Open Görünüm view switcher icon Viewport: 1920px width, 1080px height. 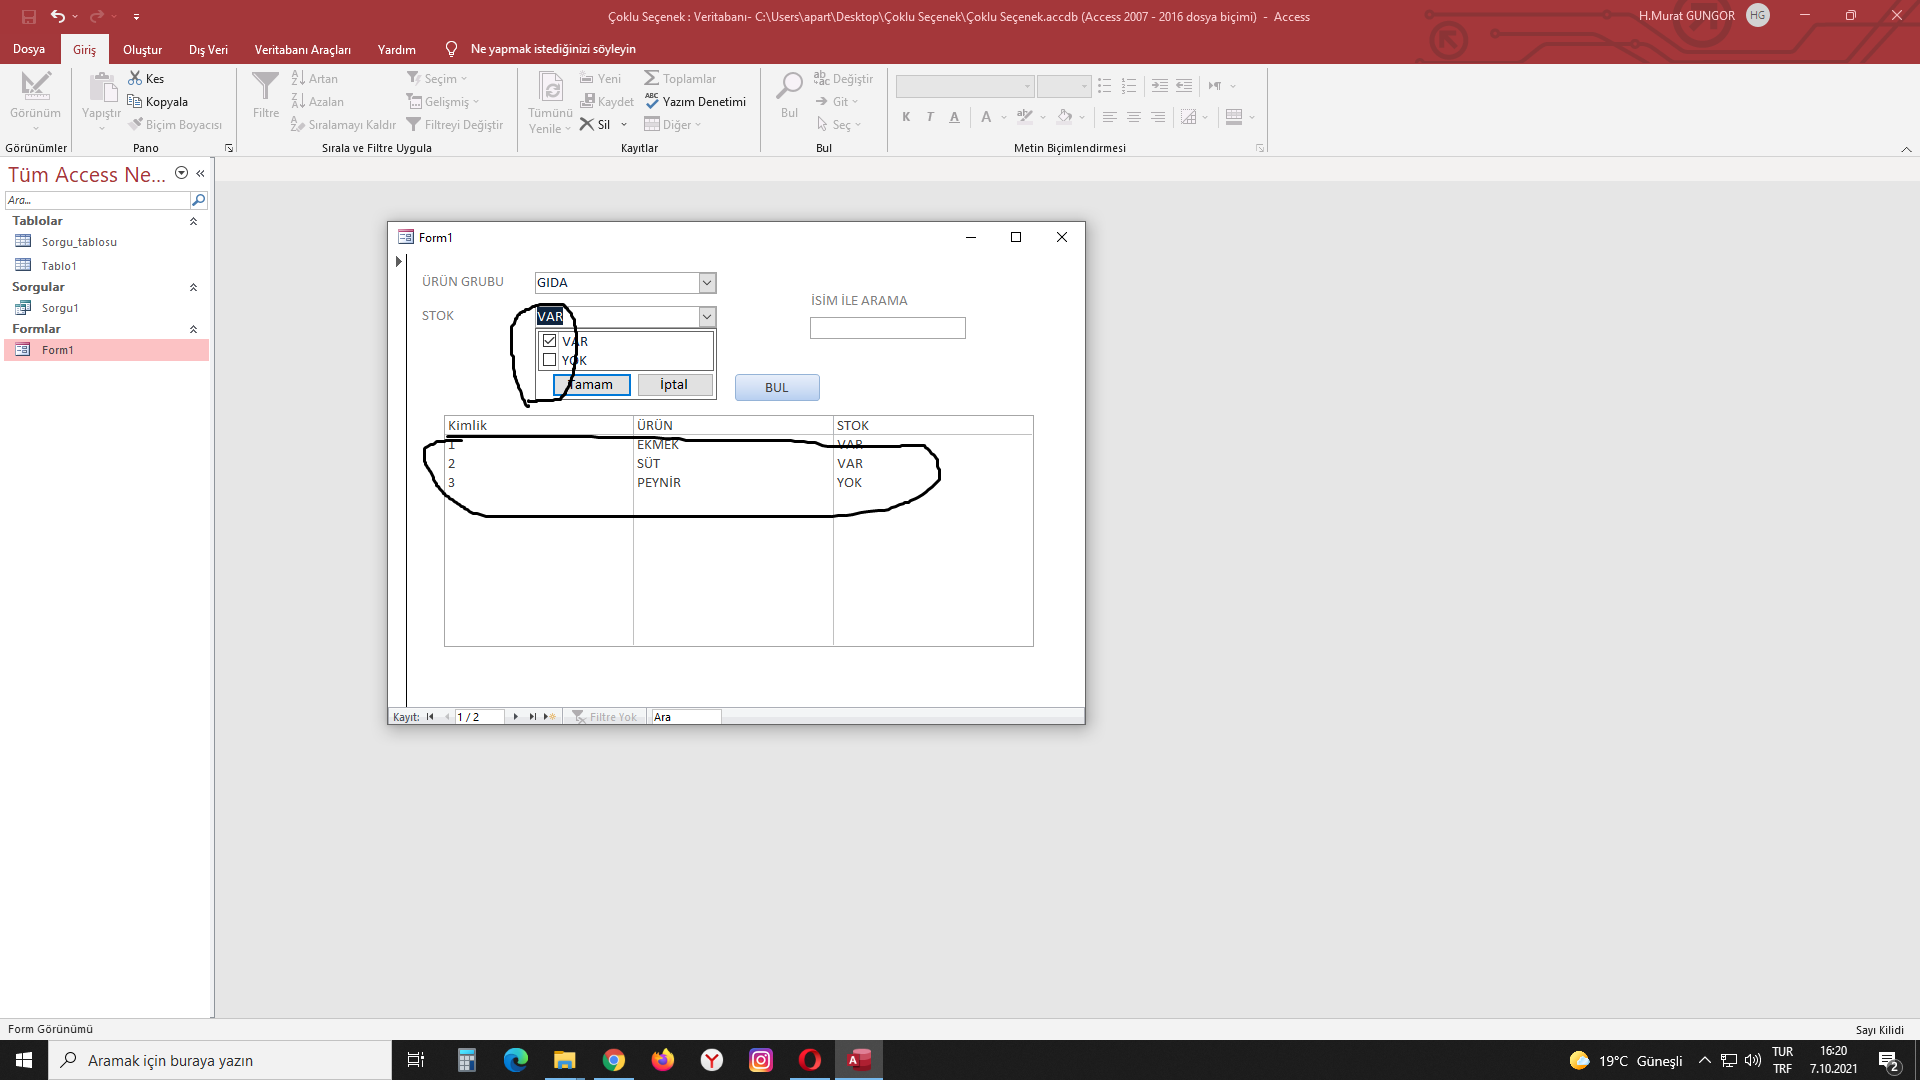tap(36, 87)
